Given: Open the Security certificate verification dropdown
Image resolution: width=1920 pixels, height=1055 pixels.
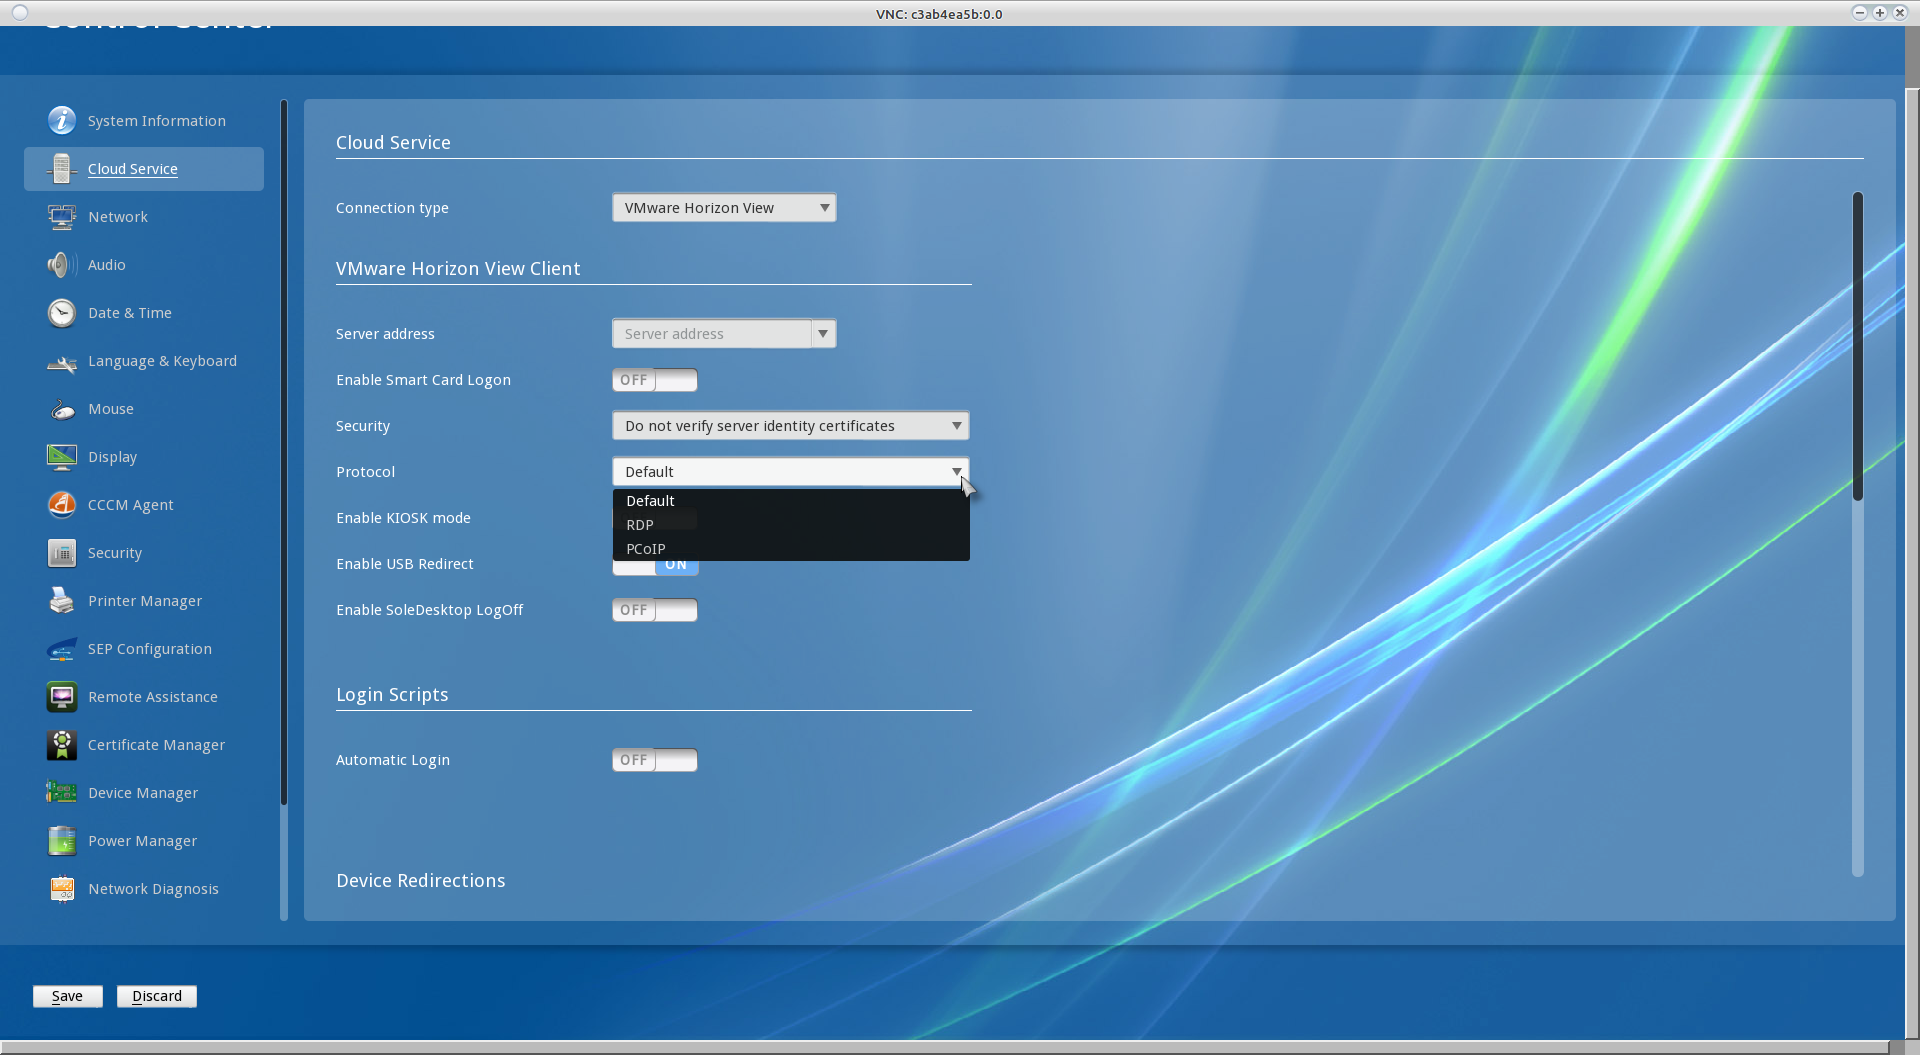Looking at the screenshot, I should coord(790,426).
